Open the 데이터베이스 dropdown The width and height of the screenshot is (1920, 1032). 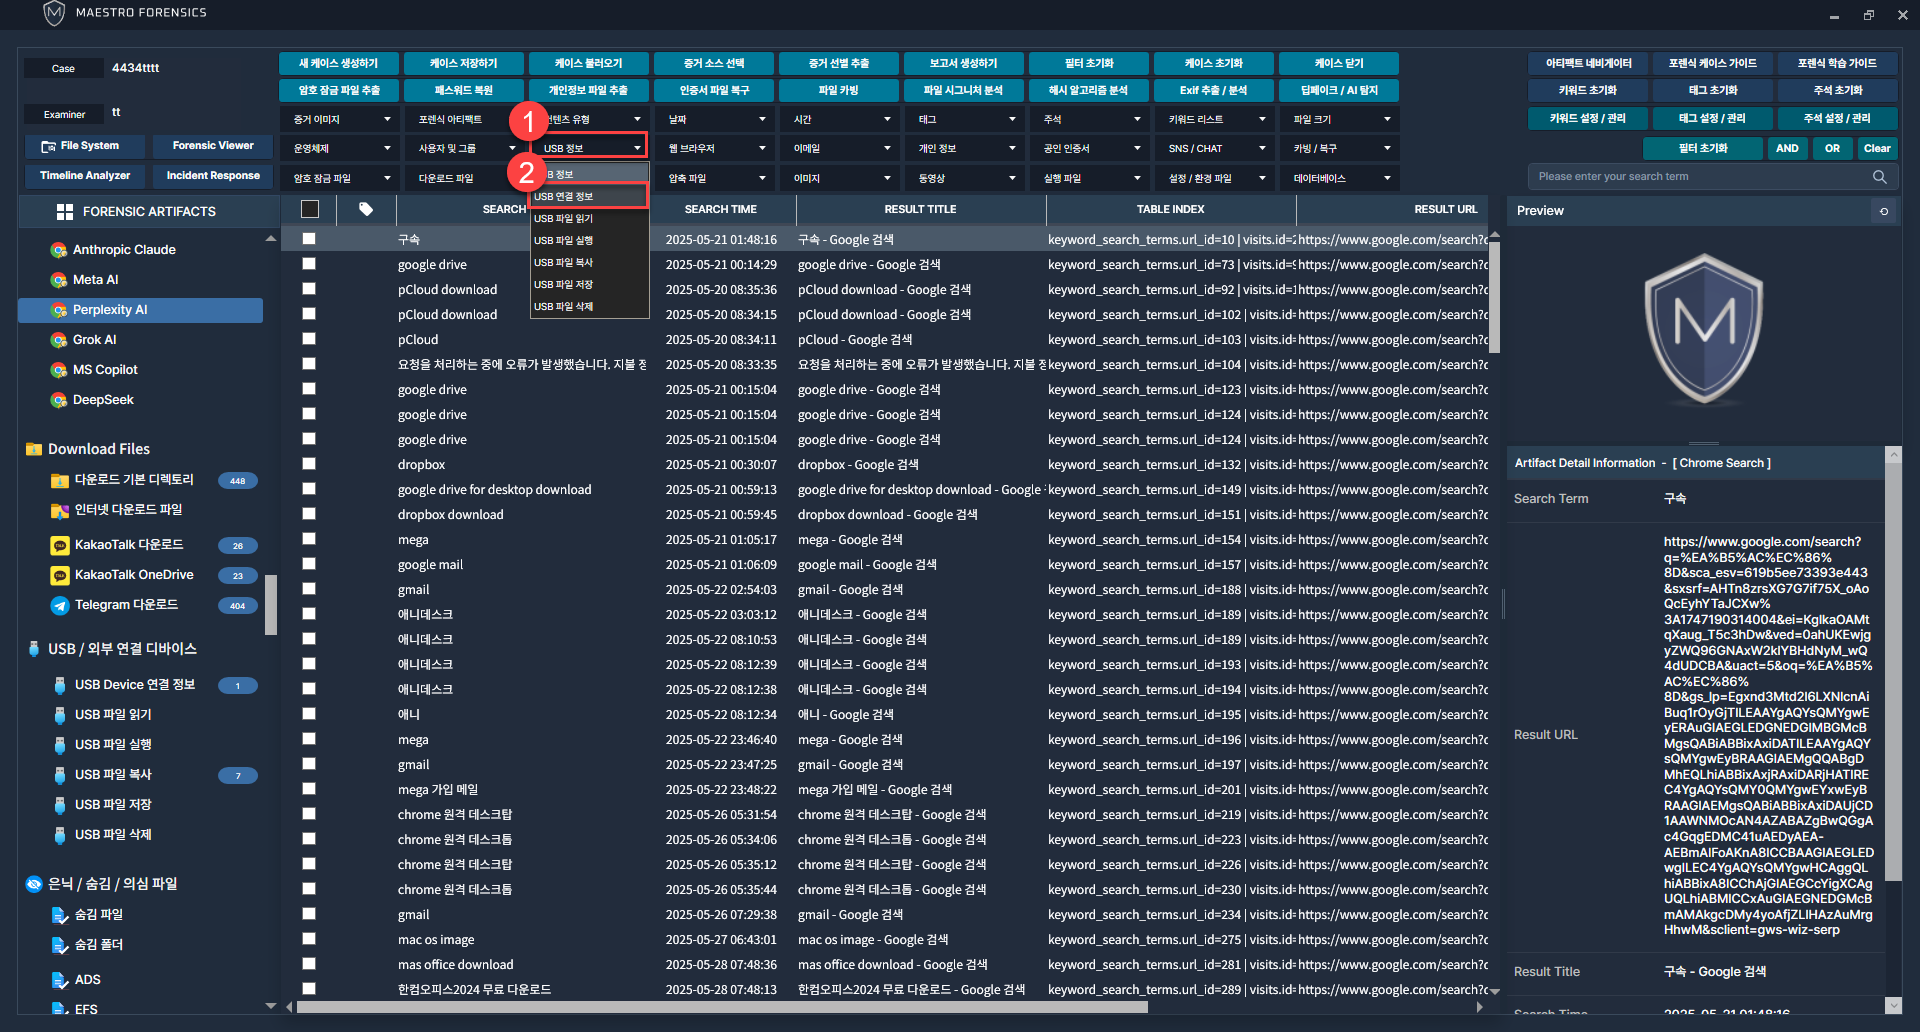click(1339, 178)
